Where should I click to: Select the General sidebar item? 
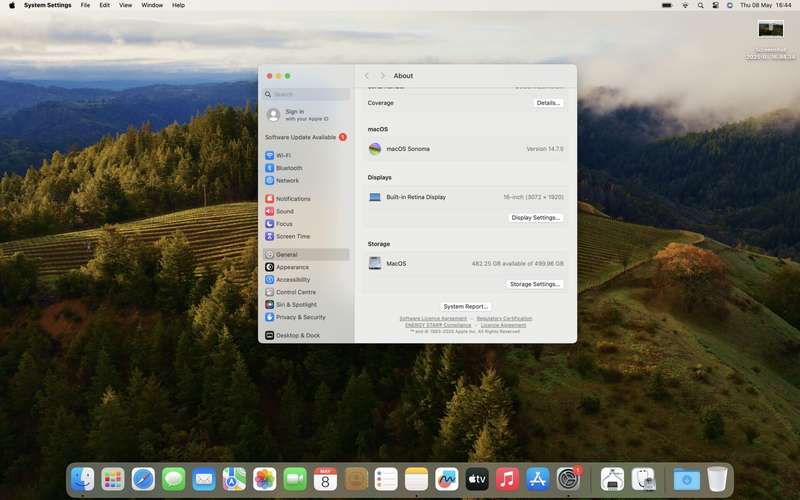(306, 254)
